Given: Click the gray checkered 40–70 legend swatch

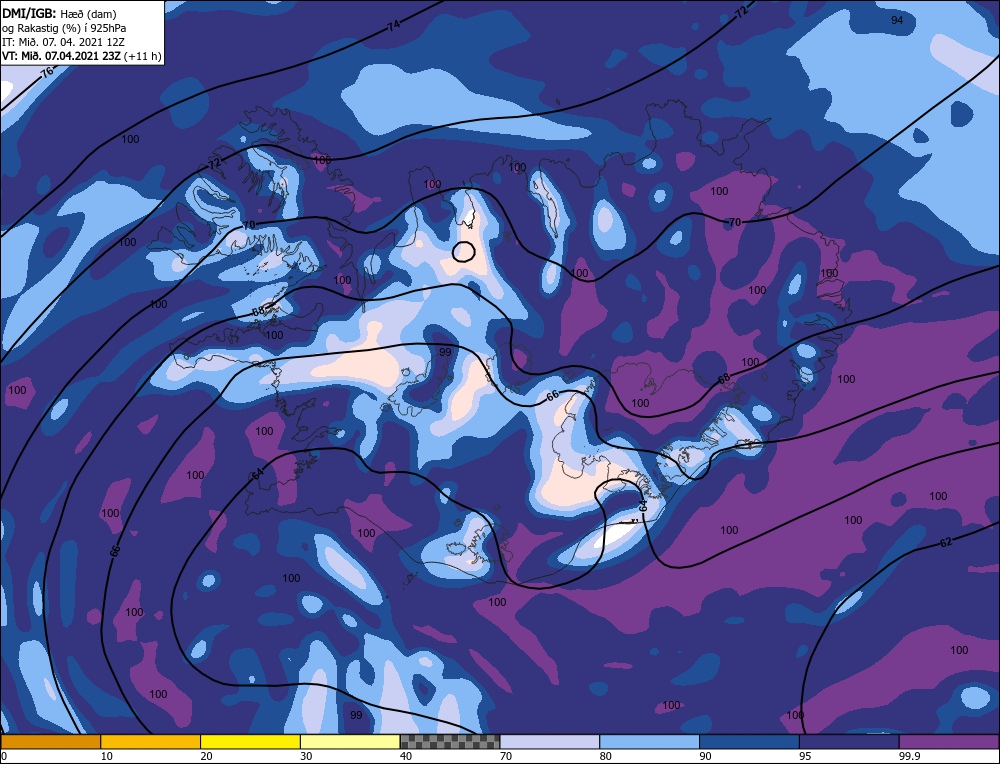Looking at the screenshot, I should [450, 742].
